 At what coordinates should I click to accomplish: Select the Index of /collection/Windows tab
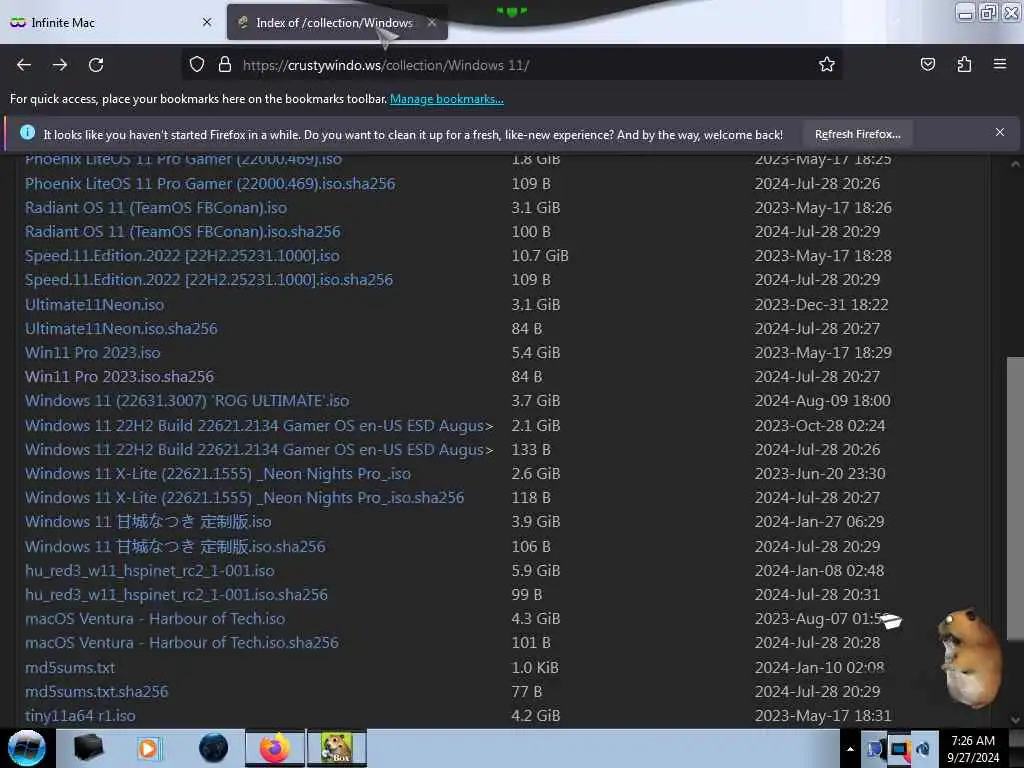click(x=337, y=22)
